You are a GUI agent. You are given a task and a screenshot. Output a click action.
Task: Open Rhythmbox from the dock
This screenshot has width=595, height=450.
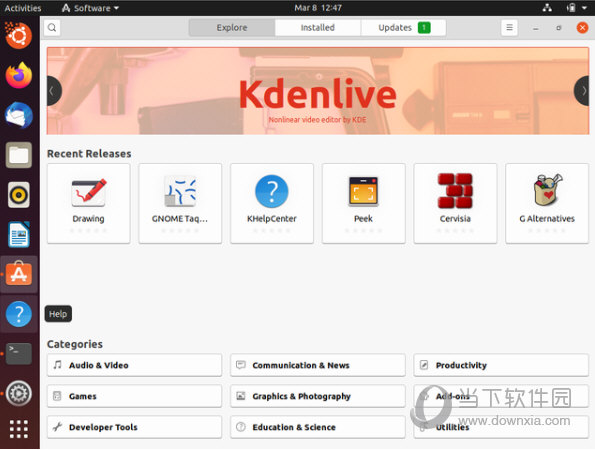19,195
